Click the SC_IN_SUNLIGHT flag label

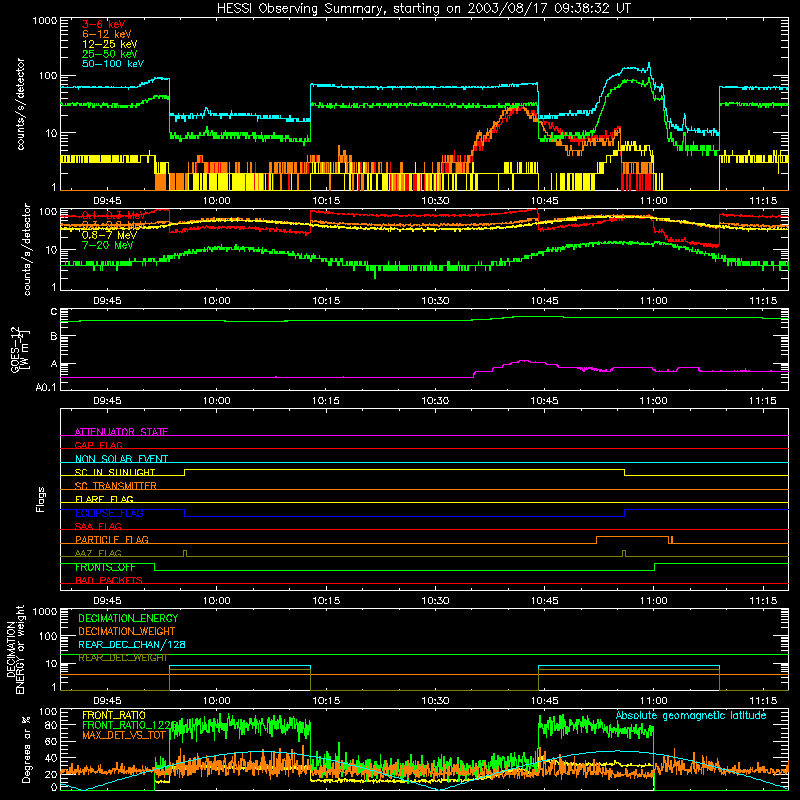point(115,472)
